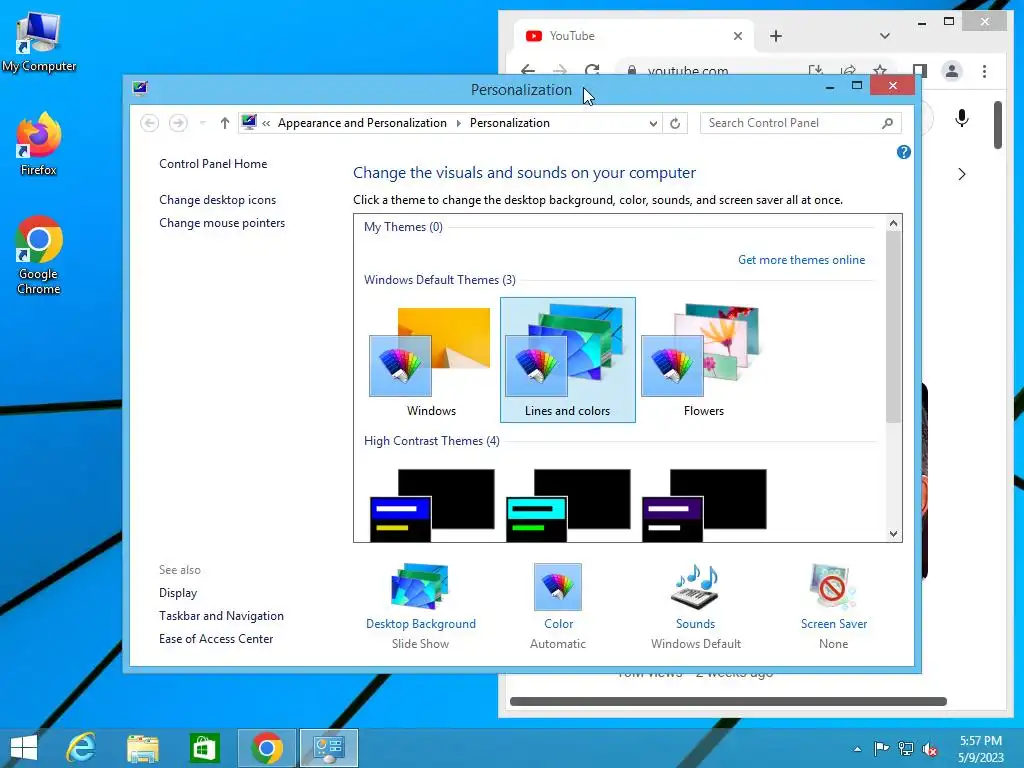
Task: Open Windows Store from taskbar
Action: pos(204,748)
